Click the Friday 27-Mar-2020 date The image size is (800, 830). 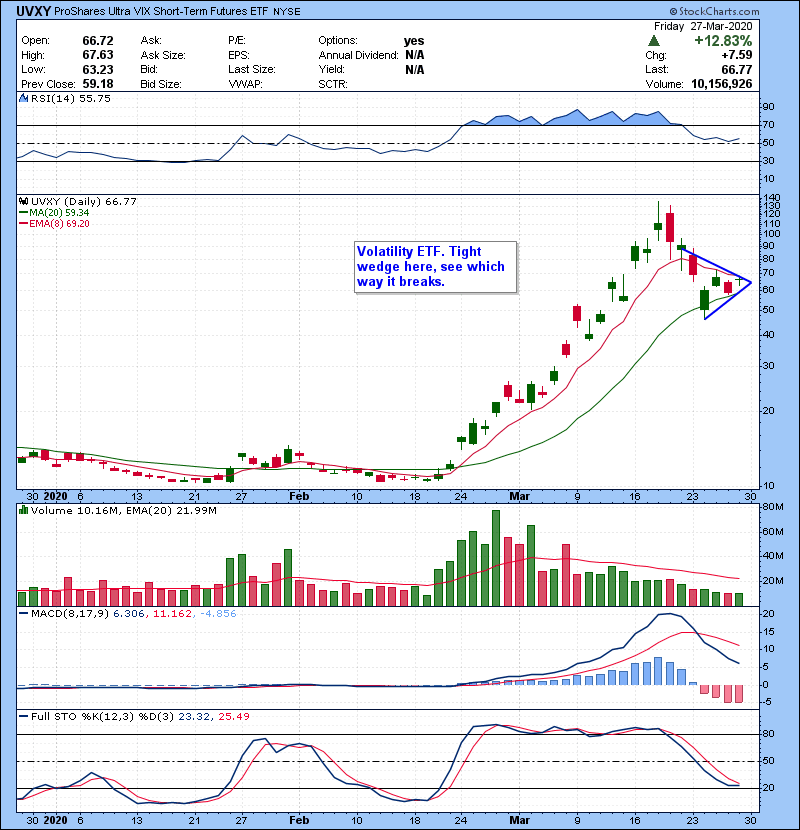(x=703, y=26)
